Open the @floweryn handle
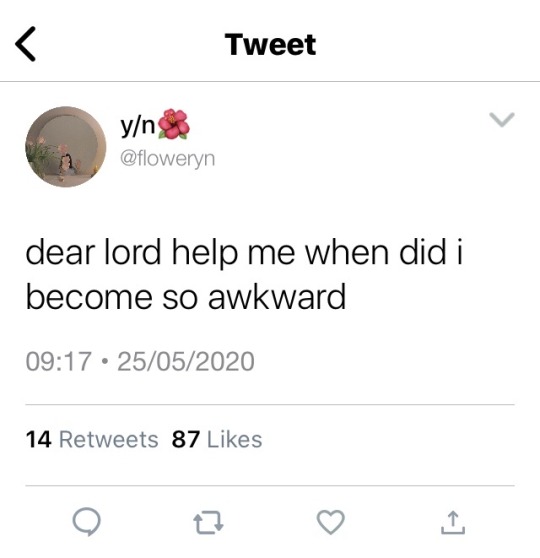 (x=168, y=158)
